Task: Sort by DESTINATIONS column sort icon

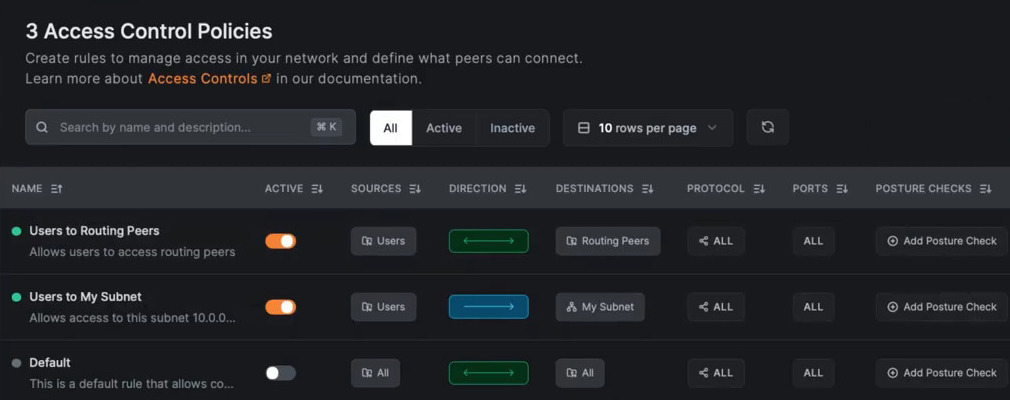Action: coord(647,189)
